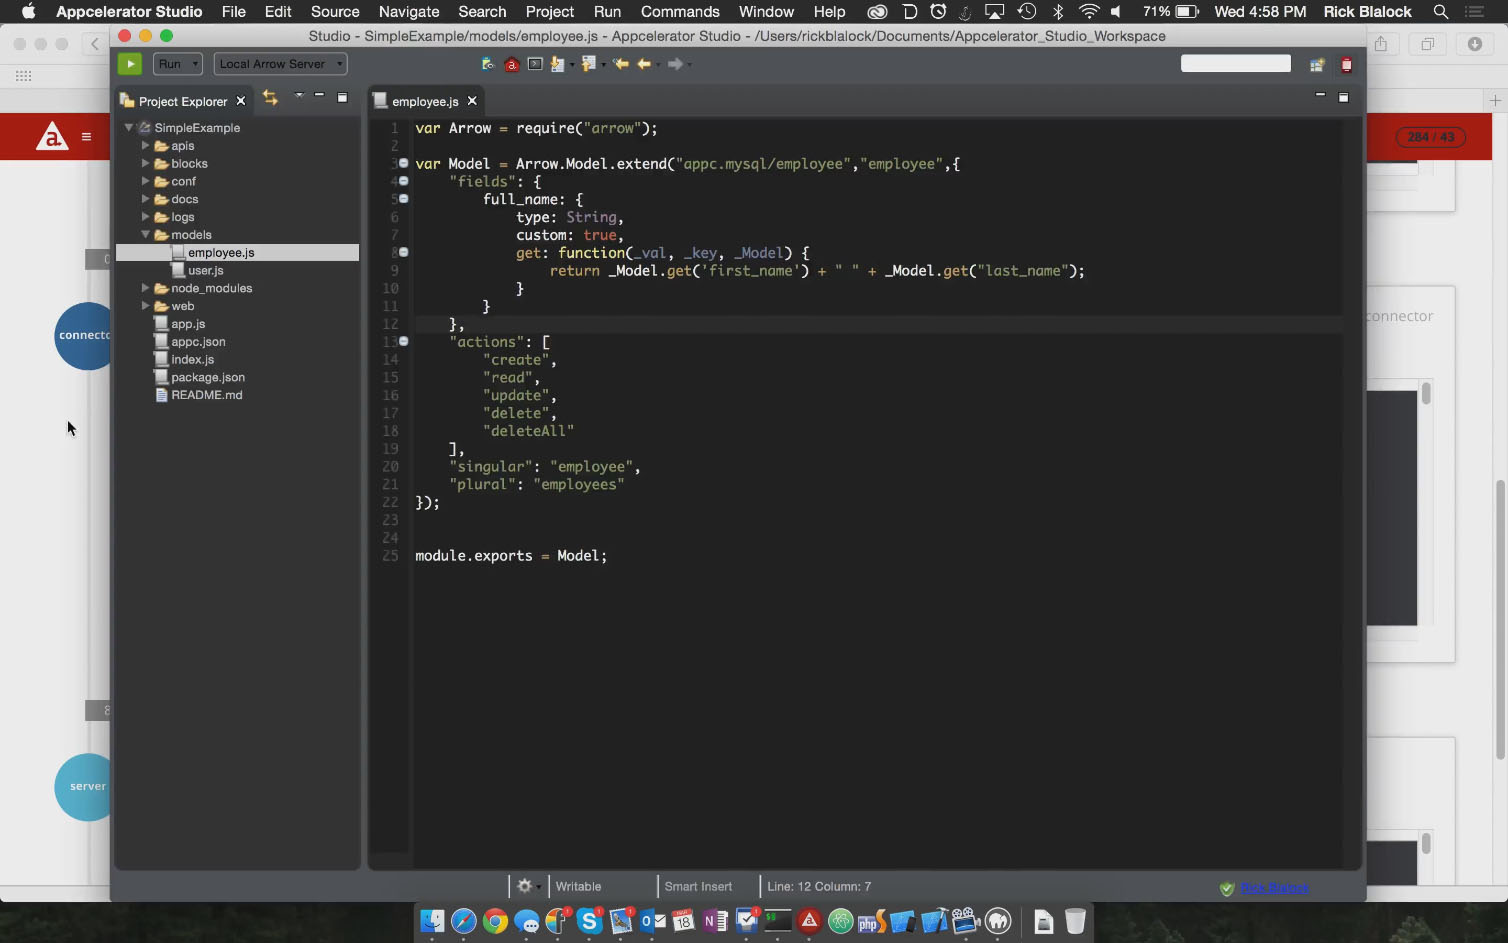The height and width of the screenshot is (943, 1508).
Task: Open Spotlight search in the menu bar
Action: click(1441, 12)
